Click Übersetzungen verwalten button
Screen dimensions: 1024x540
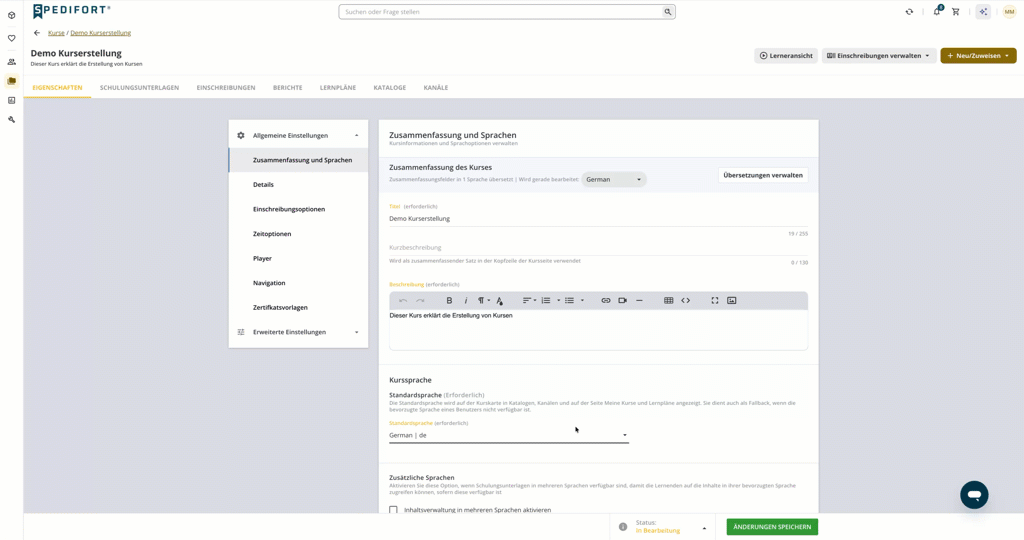point(763,175)
